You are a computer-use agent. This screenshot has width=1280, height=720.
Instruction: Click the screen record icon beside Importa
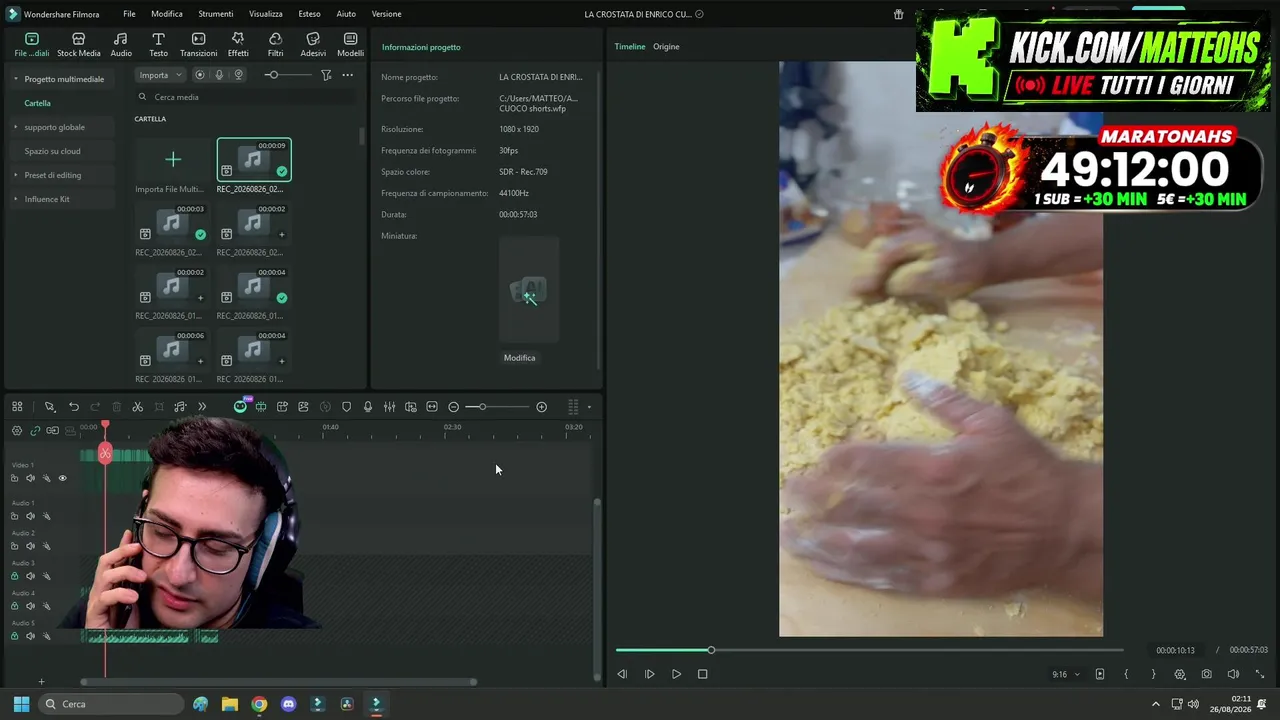(200, 75)
